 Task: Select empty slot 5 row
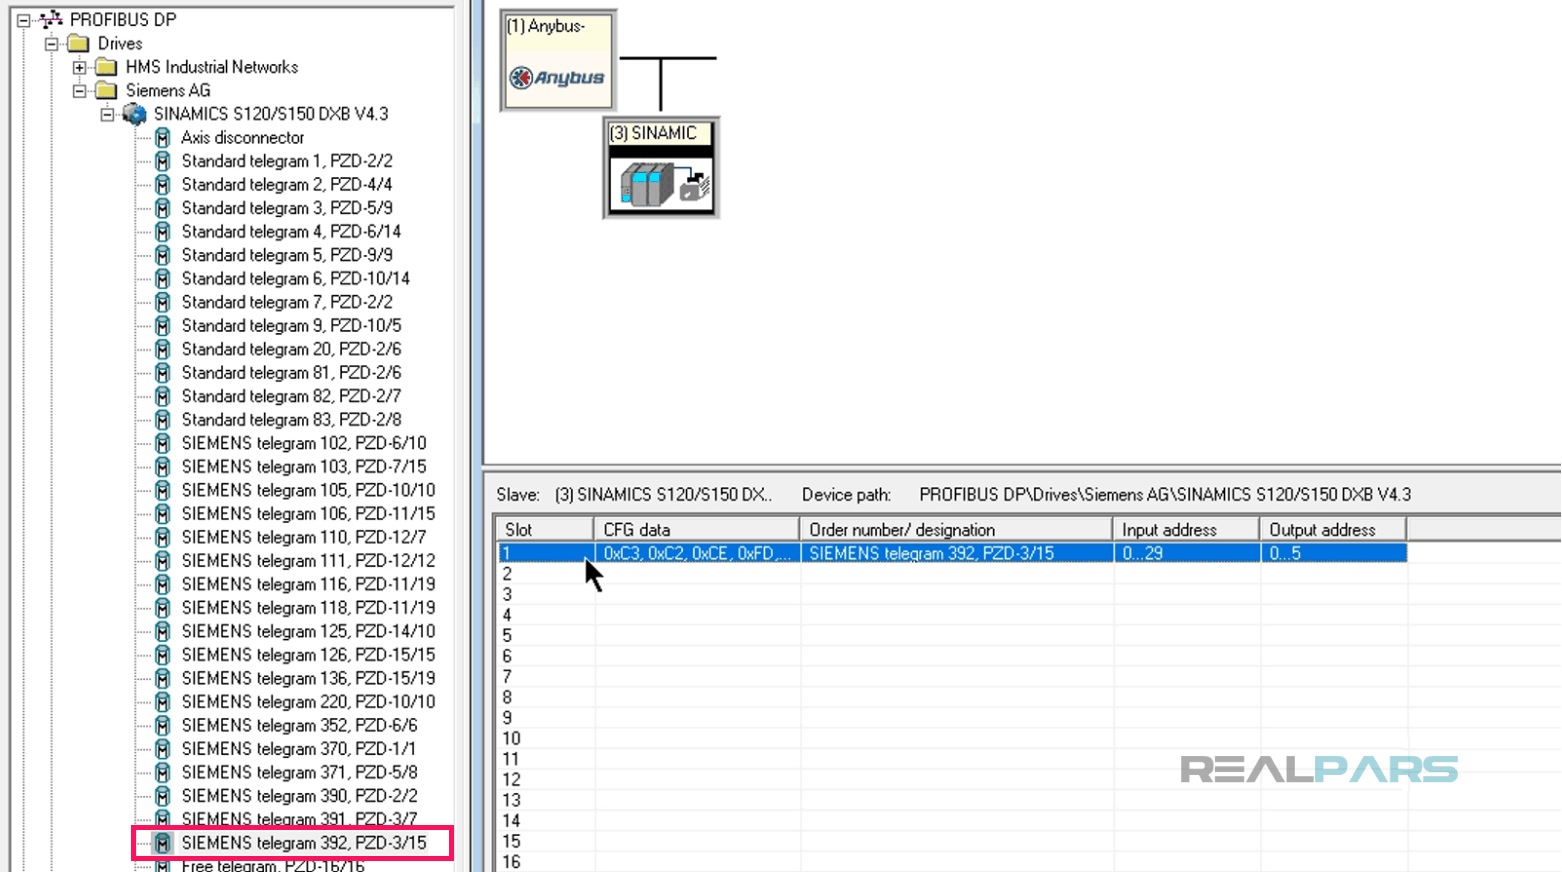pos(952,635)
